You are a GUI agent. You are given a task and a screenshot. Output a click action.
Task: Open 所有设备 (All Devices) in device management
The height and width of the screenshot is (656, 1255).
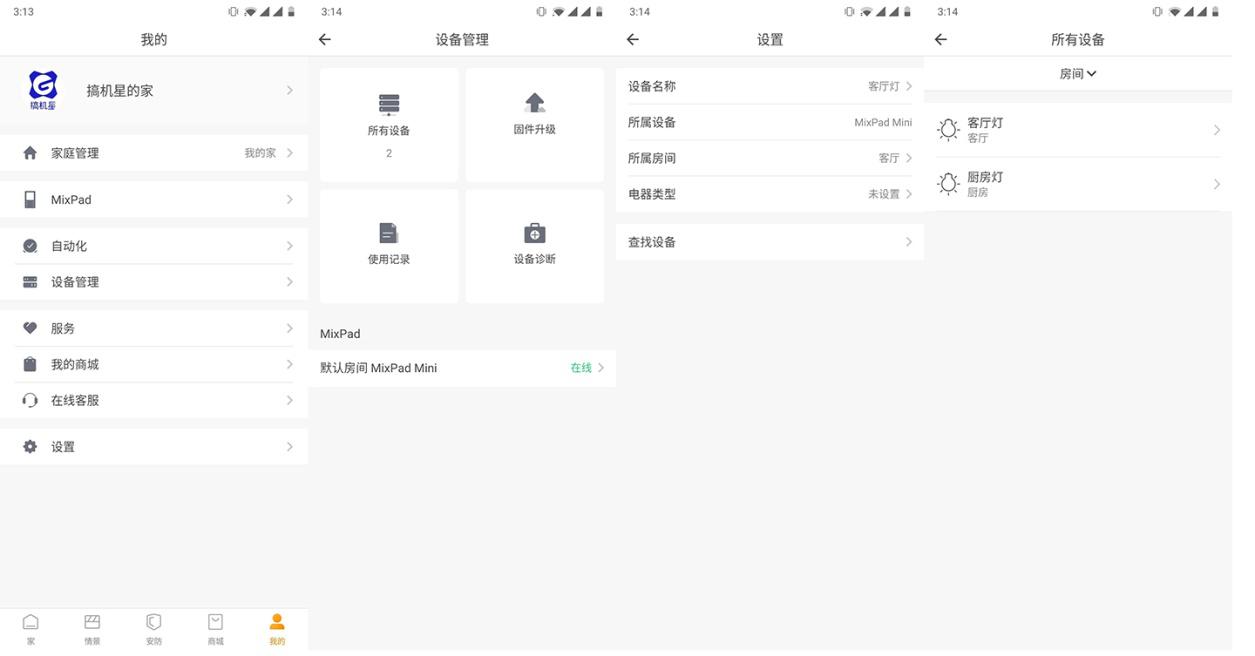click(389, 123)
